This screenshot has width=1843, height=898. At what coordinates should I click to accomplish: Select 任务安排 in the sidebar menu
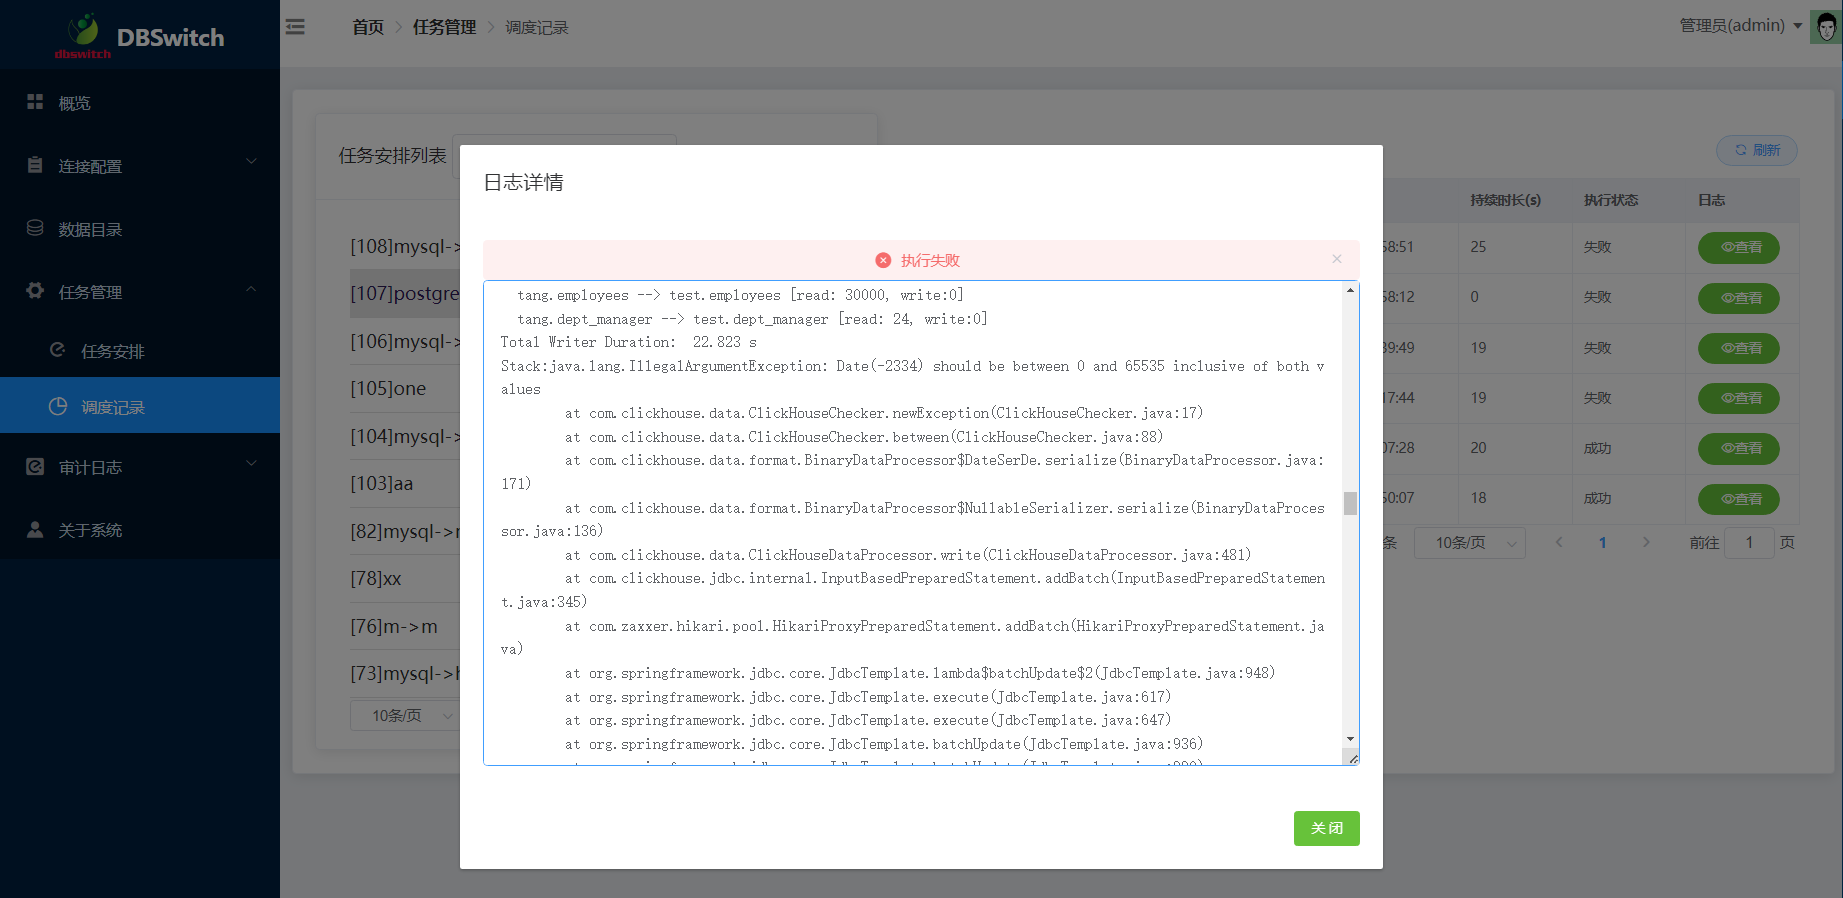112,351
